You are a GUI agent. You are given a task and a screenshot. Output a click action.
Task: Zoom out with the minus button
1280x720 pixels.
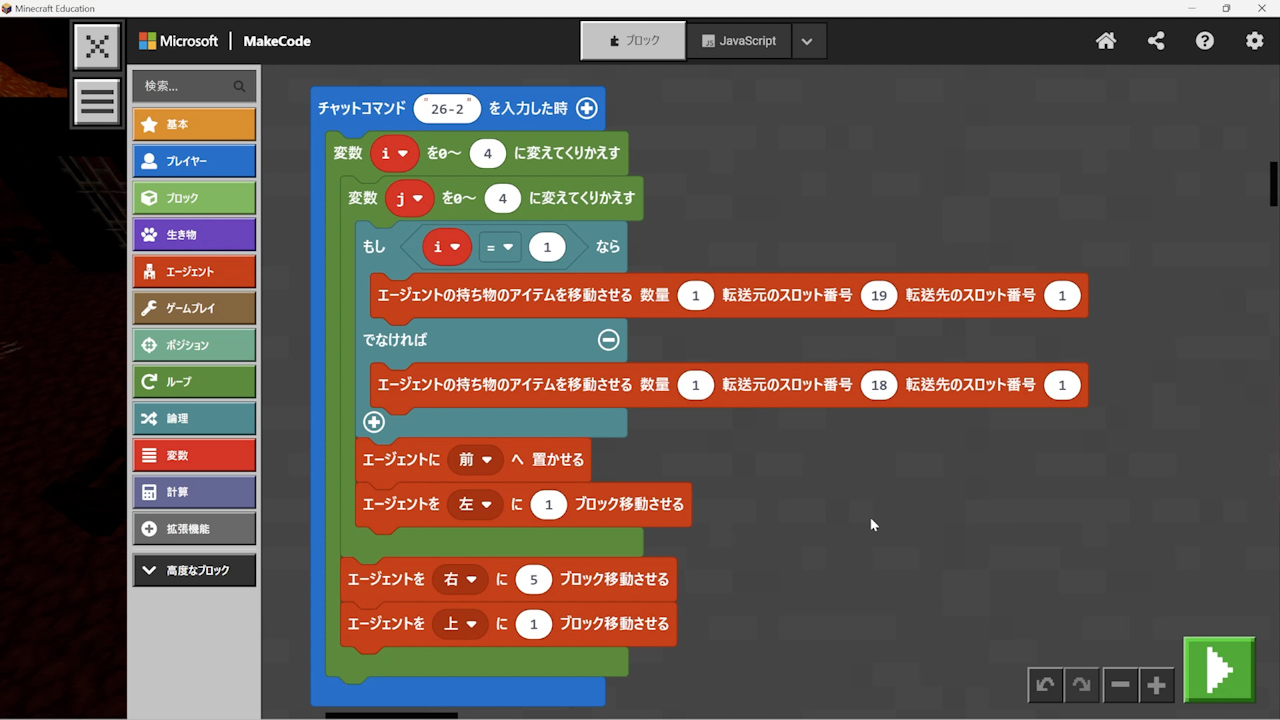click(1120, 685)
